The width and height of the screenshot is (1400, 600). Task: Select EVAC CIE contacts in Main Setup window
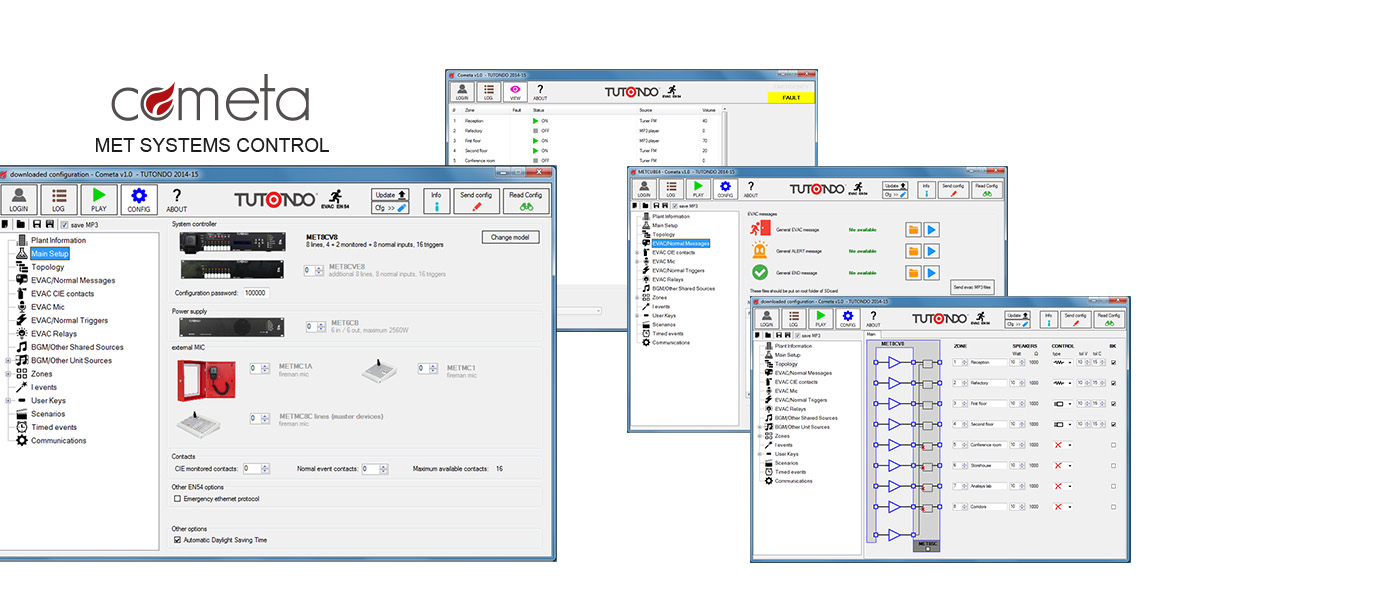[x=62, y=294]
